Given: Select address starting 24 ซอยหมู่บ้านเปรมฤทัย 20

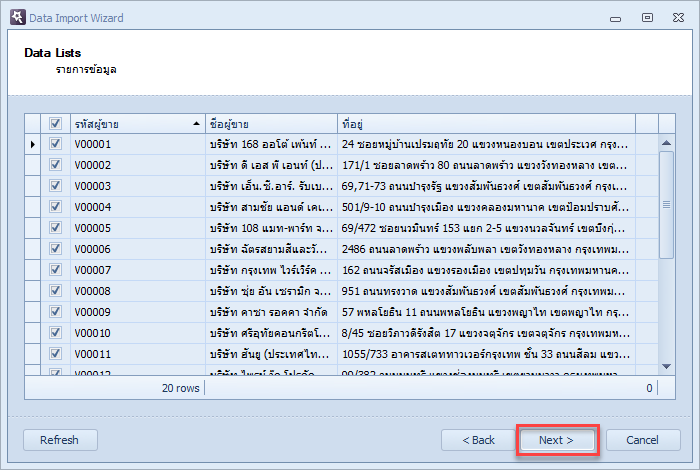Looking at the screenshot, I should point(486,144).
